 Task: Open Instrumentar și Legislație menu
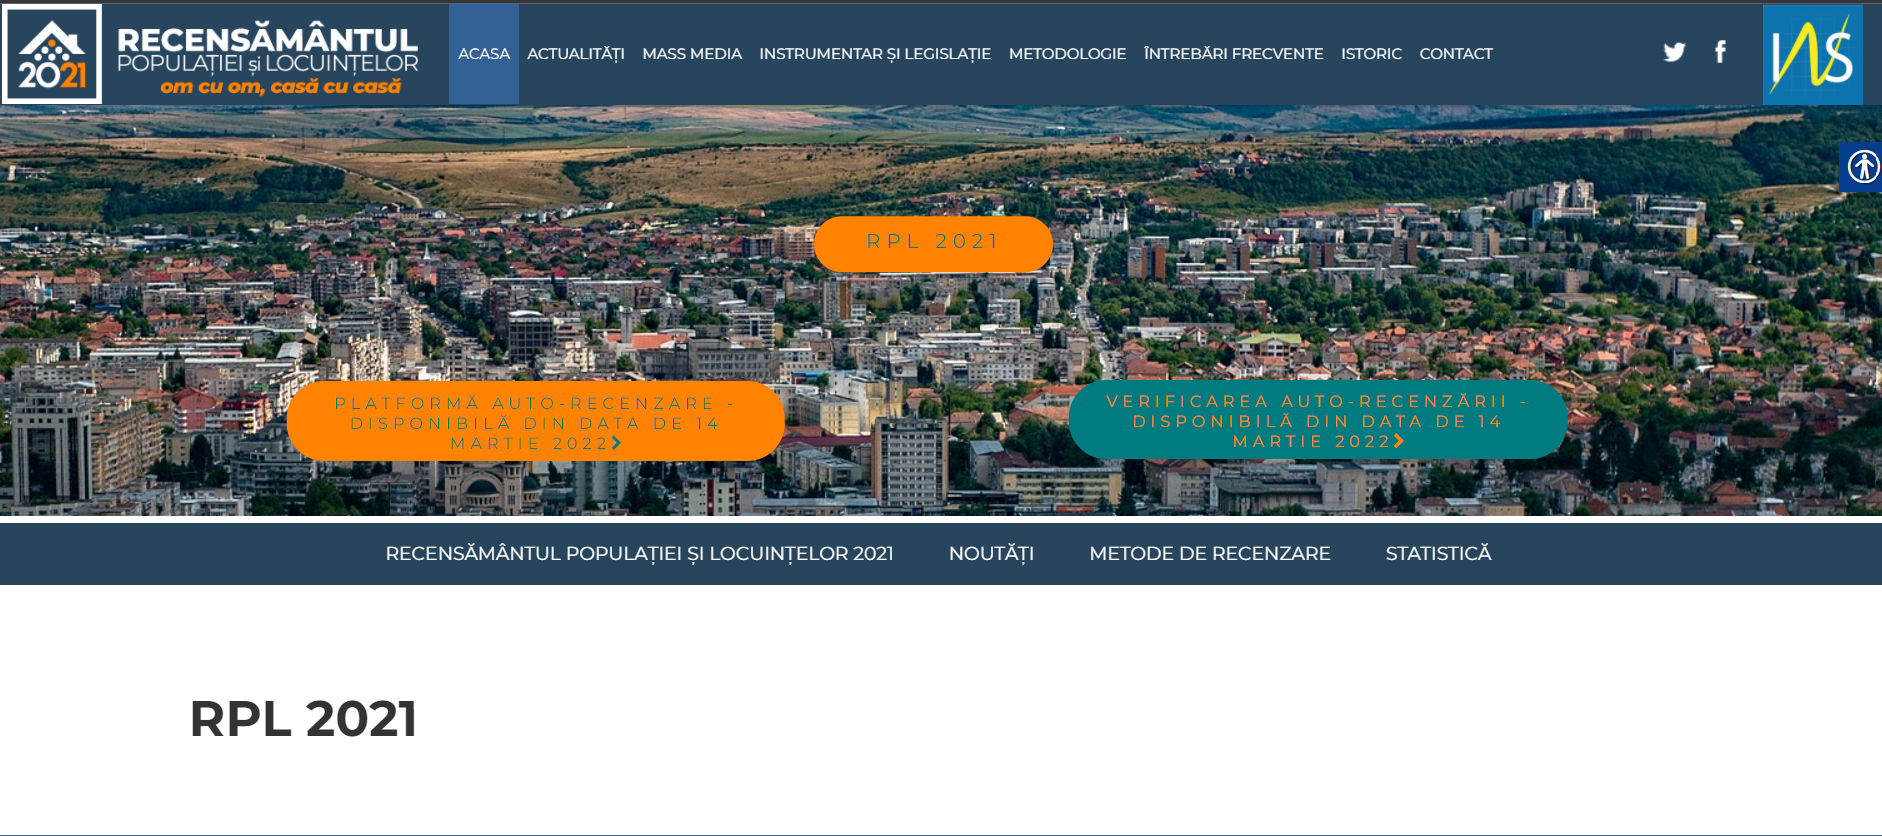pyautogui.click(x=875, y=54)
